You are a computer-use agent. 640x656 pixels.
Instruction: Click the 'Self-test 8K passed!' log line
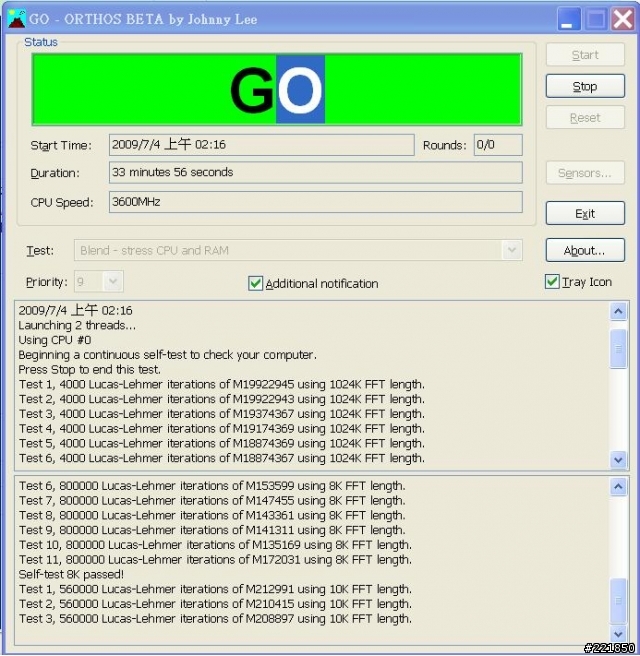point(71,574)
